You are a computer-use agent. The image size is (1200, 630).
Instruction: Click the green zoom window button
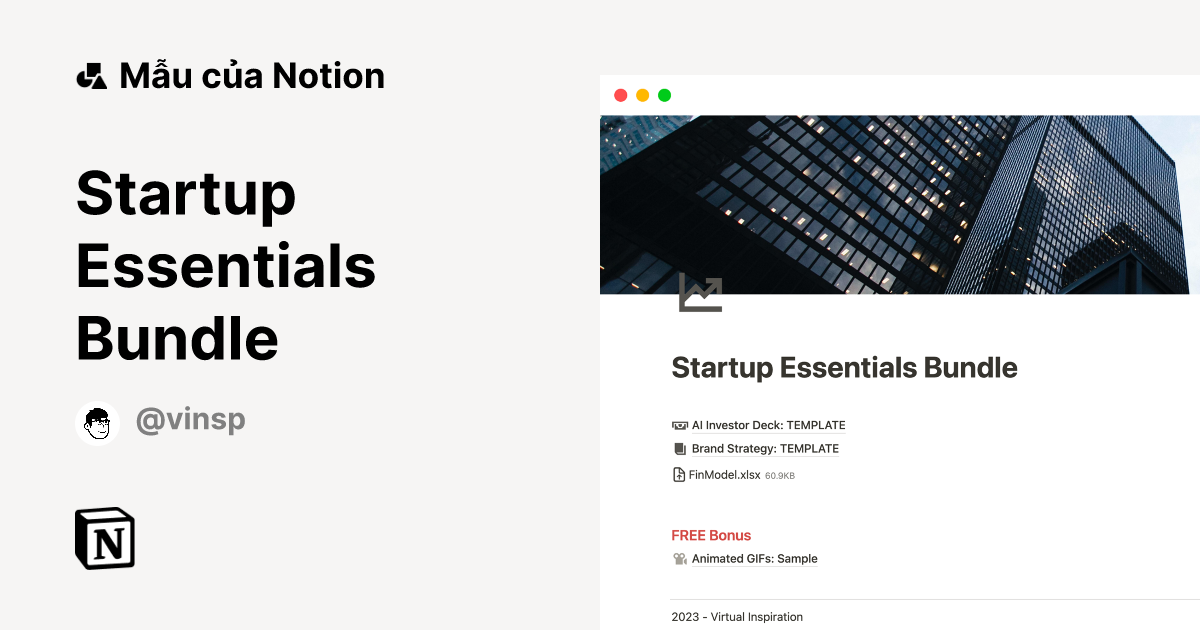[666, 95]
